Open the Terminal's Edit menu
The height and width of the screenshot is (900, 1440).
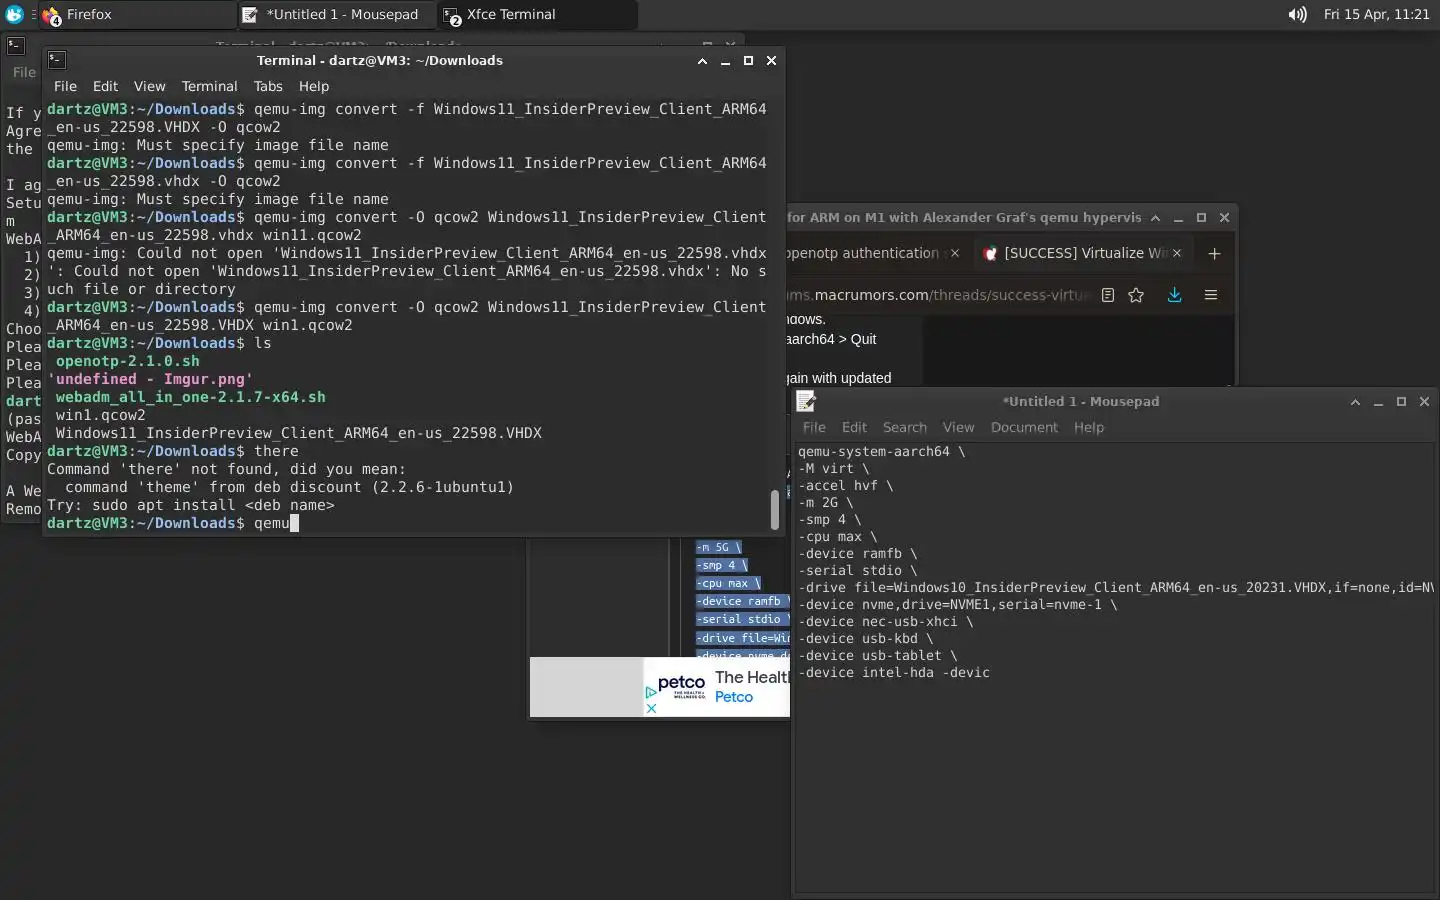[105, 86]
